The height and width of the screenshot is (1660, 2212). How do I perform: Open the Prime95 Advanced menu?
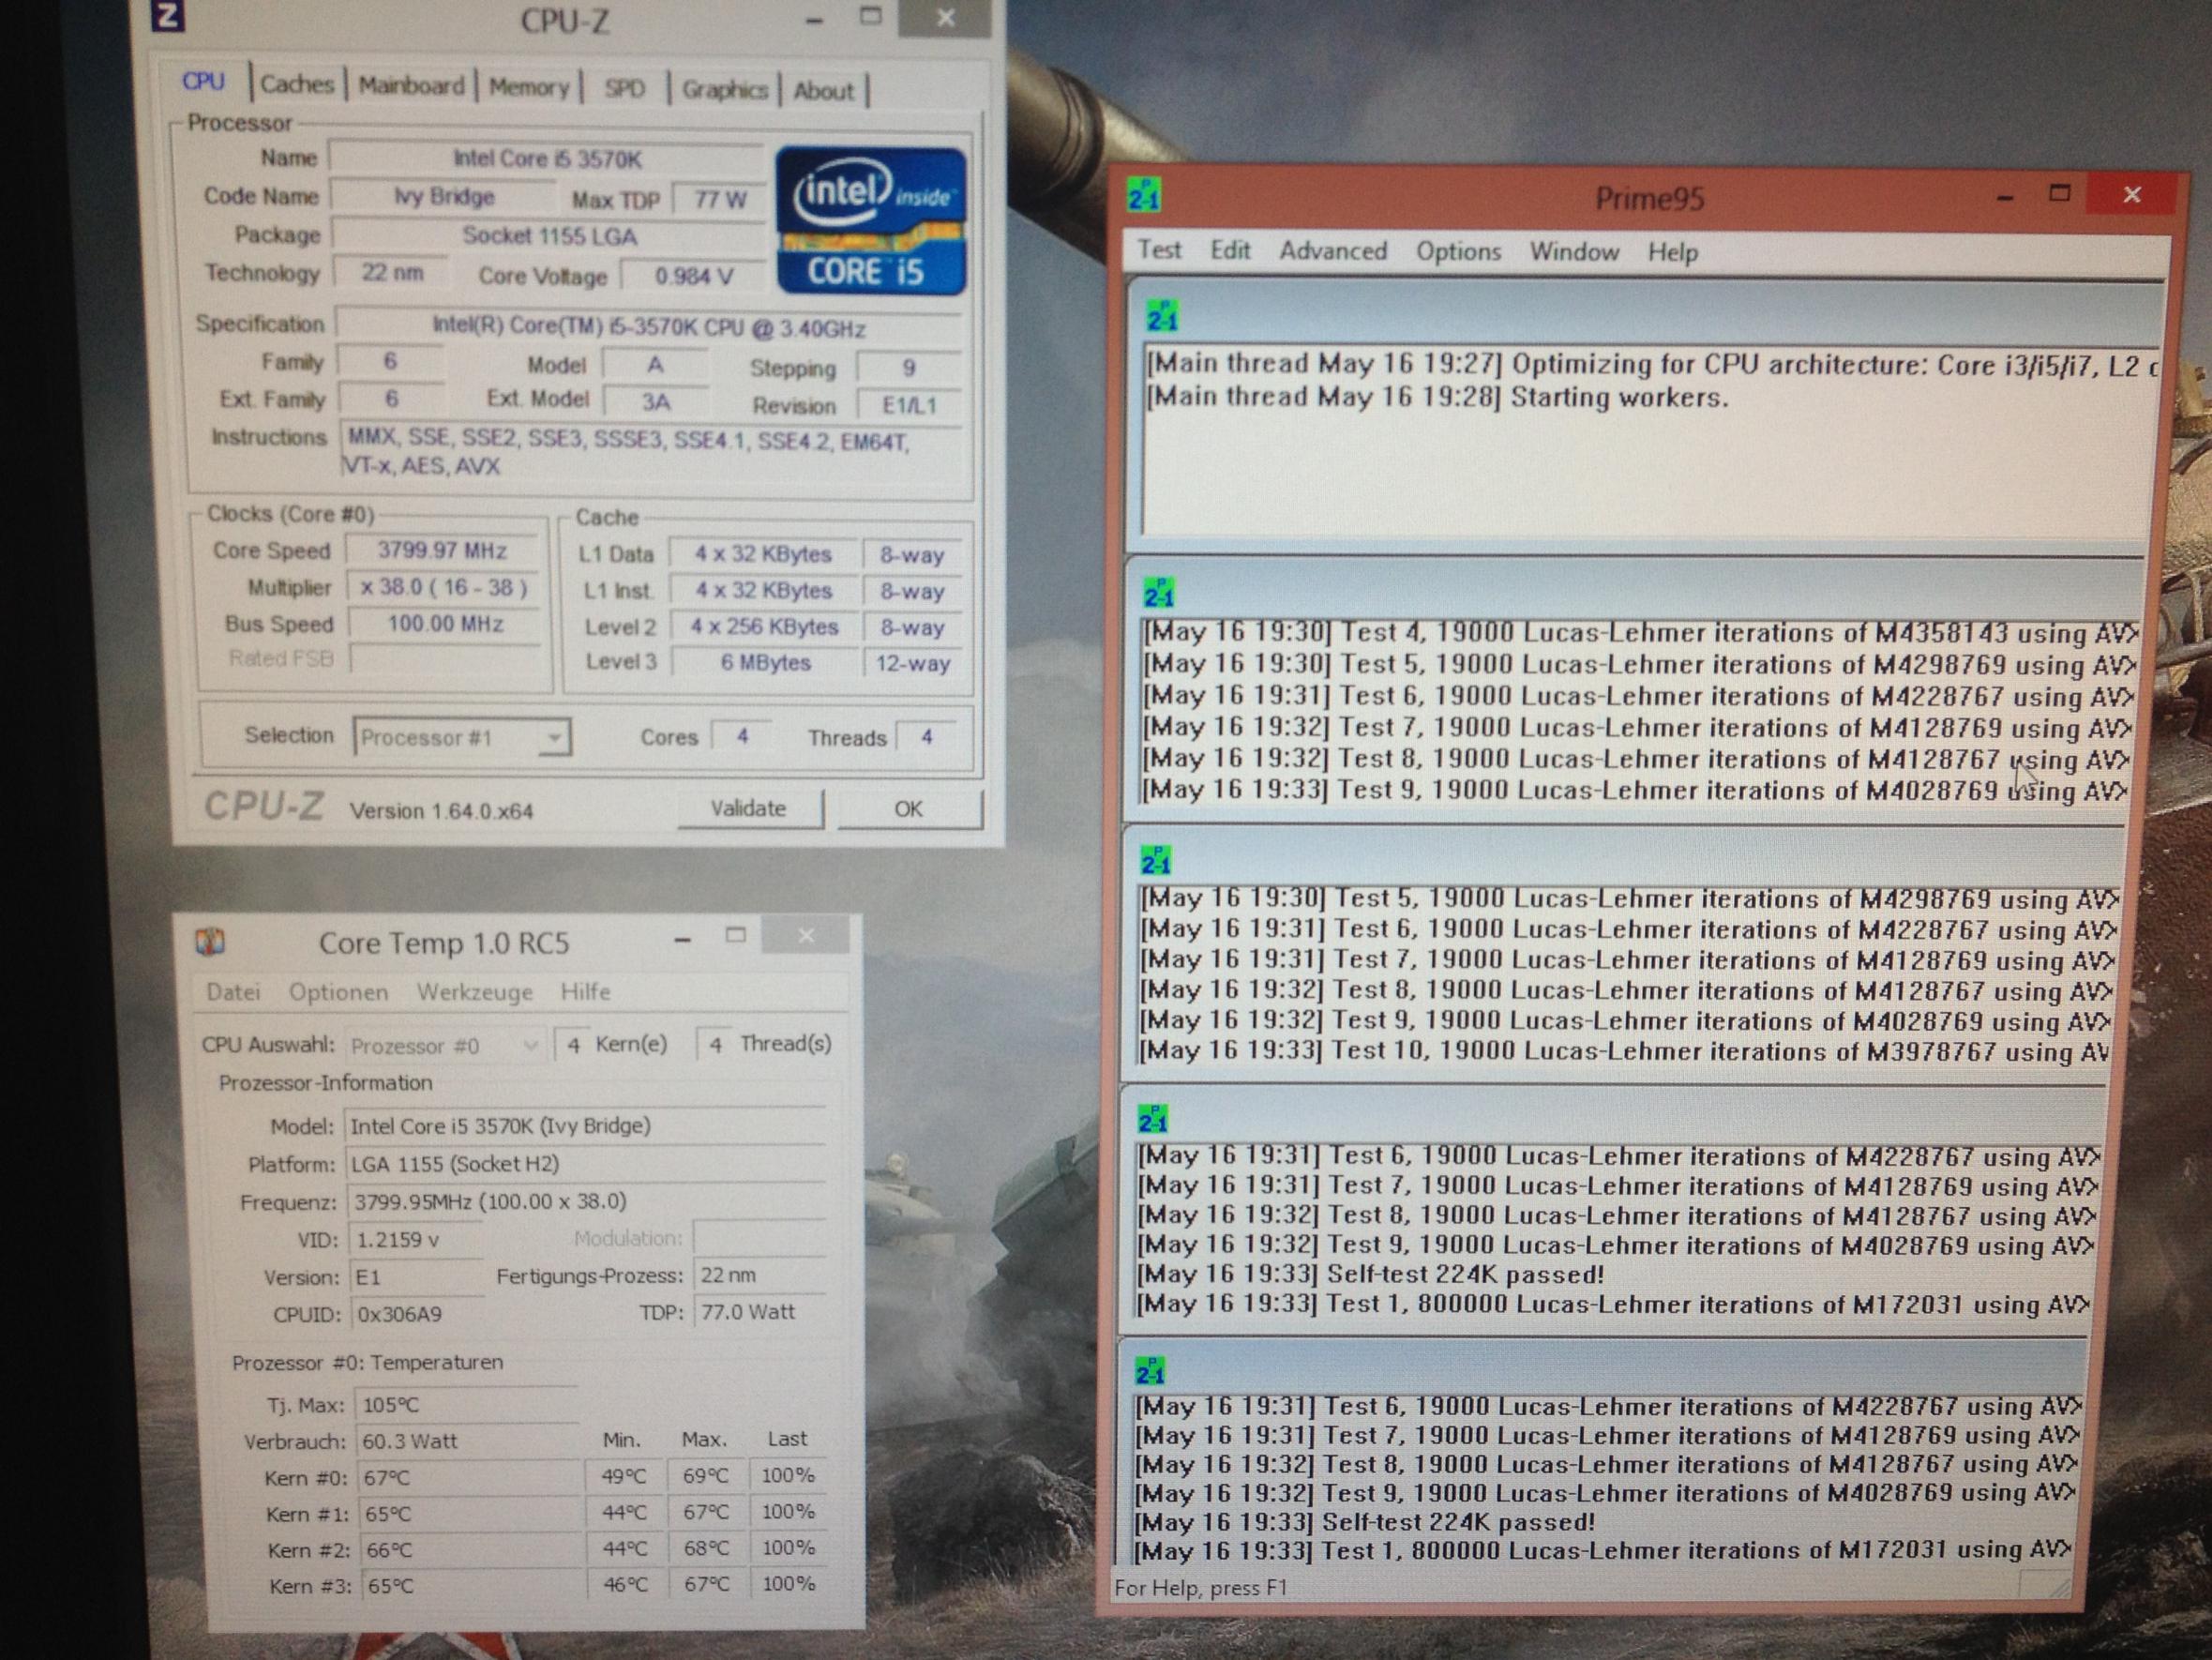pos(1332,250)
